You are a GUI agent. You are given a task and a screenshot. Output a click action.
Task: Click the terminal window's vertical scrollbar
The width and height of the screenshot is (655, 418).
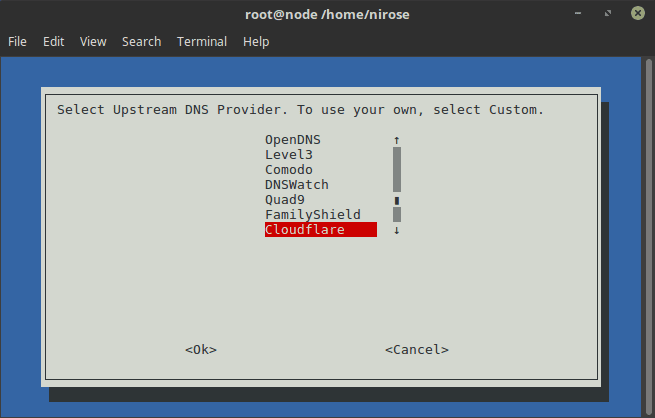(649, 236)
